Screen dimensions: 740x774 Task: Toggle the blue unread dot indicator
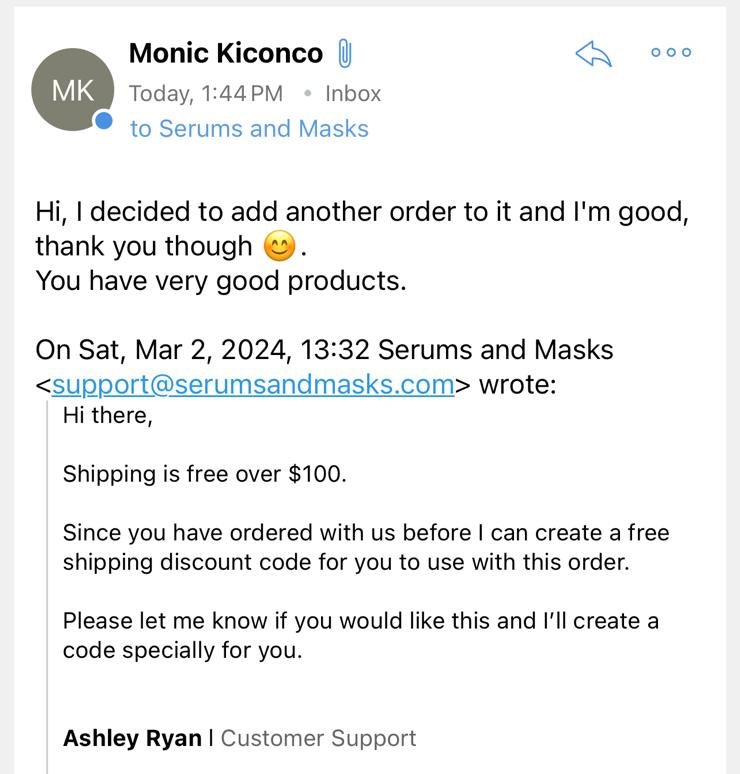[104, 120]
